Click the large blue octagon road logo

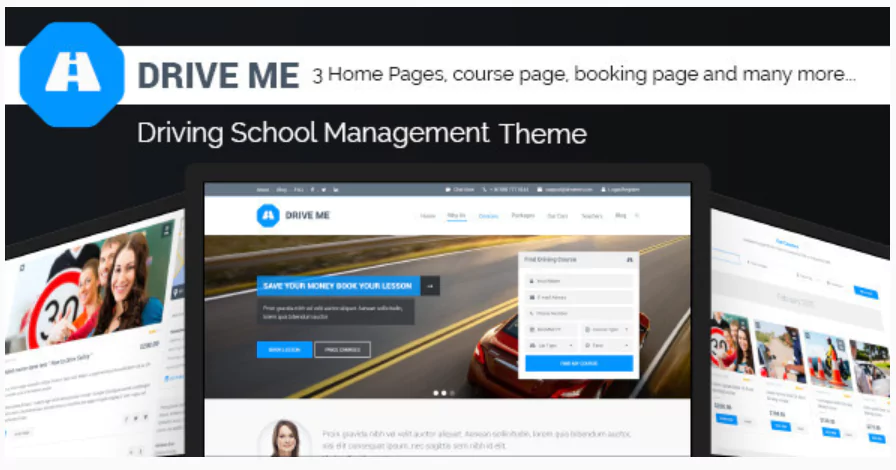pos(72,74)
